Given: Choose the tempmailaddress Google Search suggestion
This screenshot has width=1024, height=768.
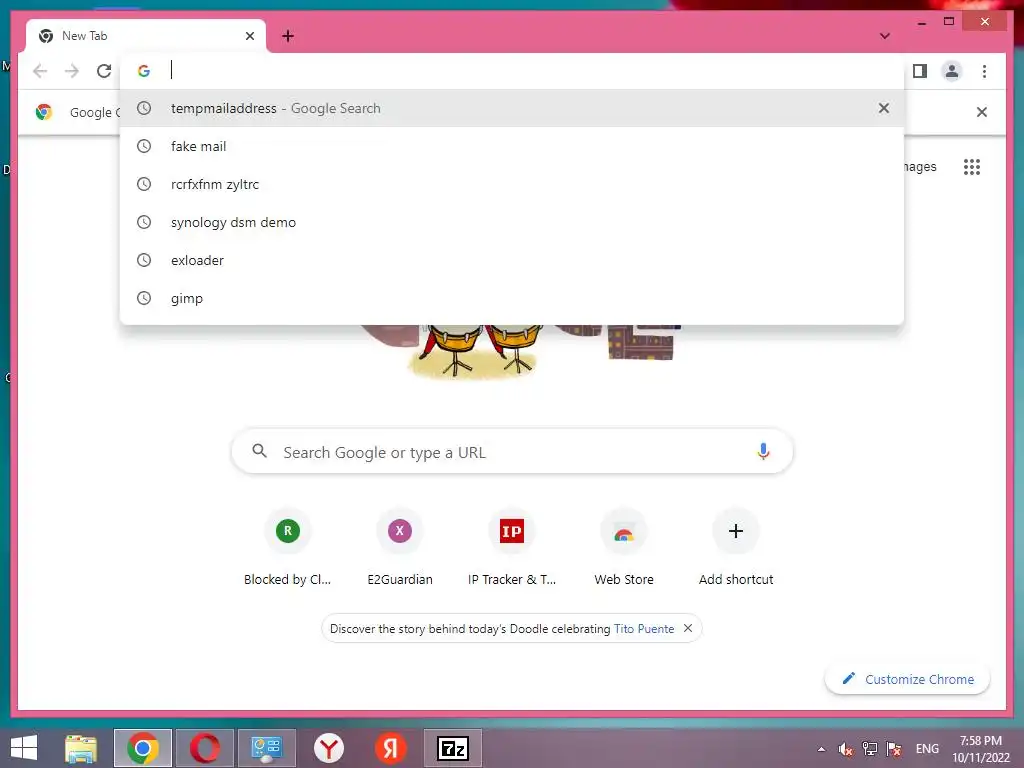Looking at the screenshot, I should coord(512,108).
